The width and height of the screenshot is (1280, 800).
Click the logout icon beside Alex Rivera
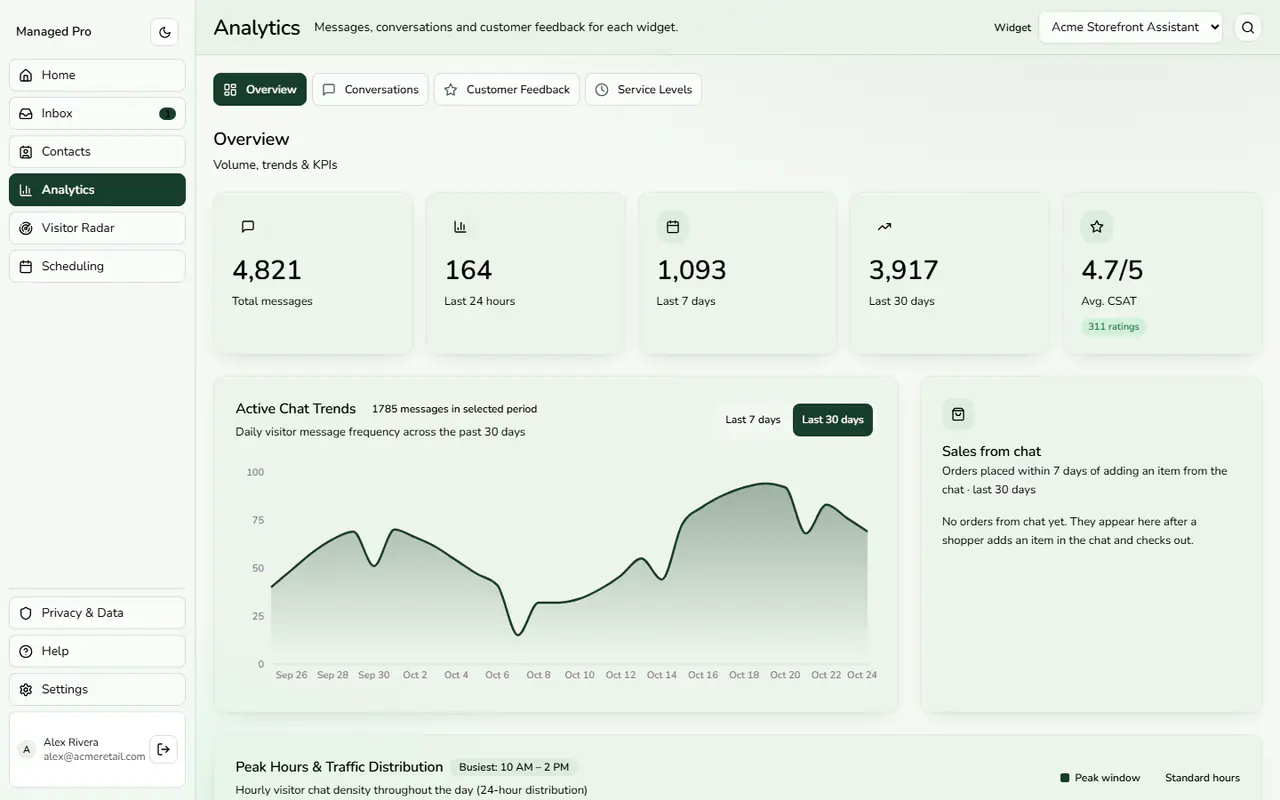[x=164, y=749]
